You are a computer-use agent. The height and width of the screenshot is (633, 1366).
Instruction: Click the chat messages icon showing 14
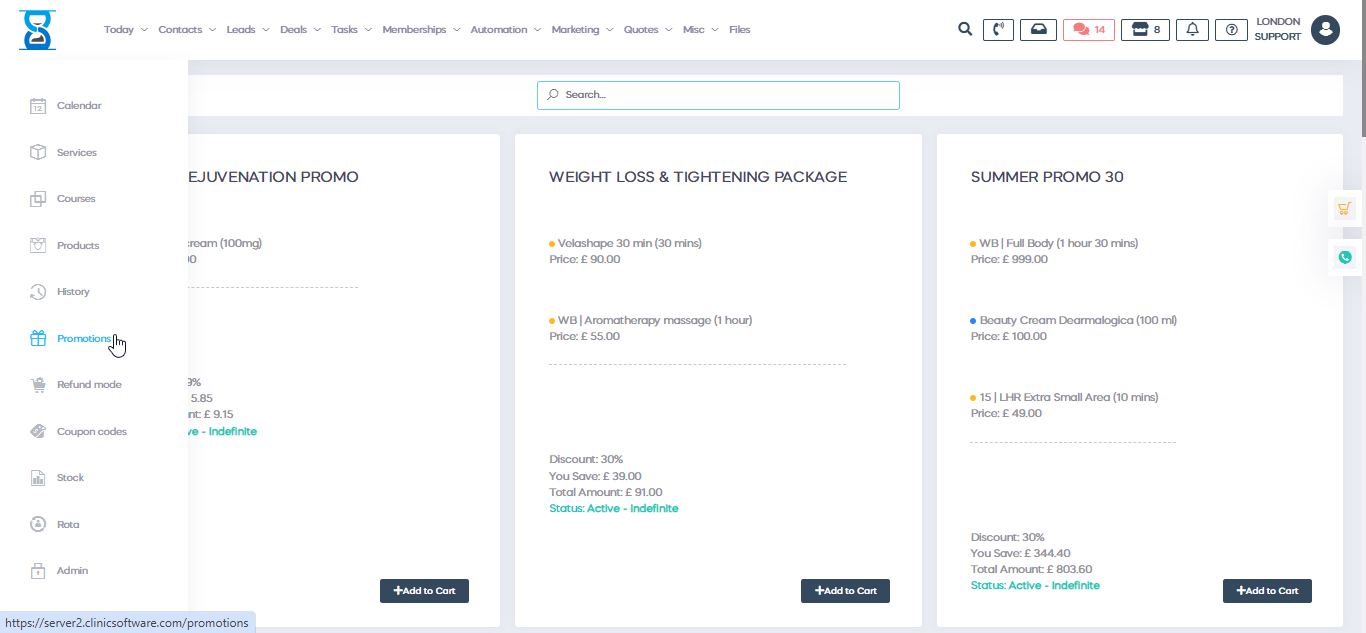click(x=1088, y=29)
